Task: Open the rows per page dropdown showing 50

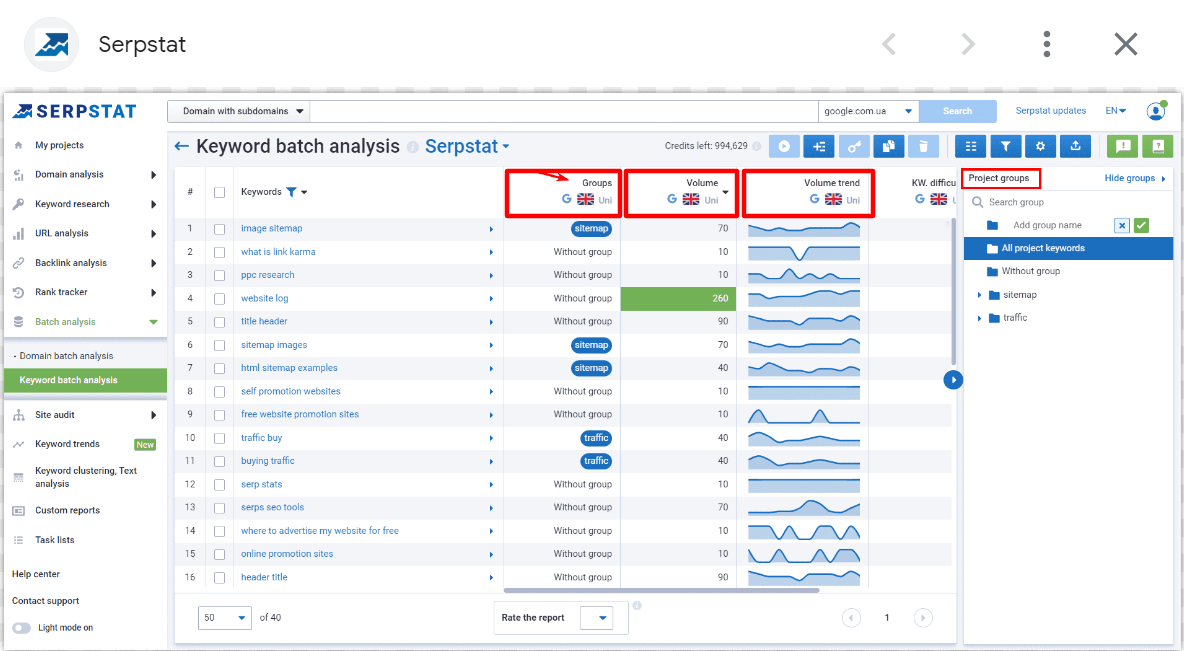Action: [225, 618]
